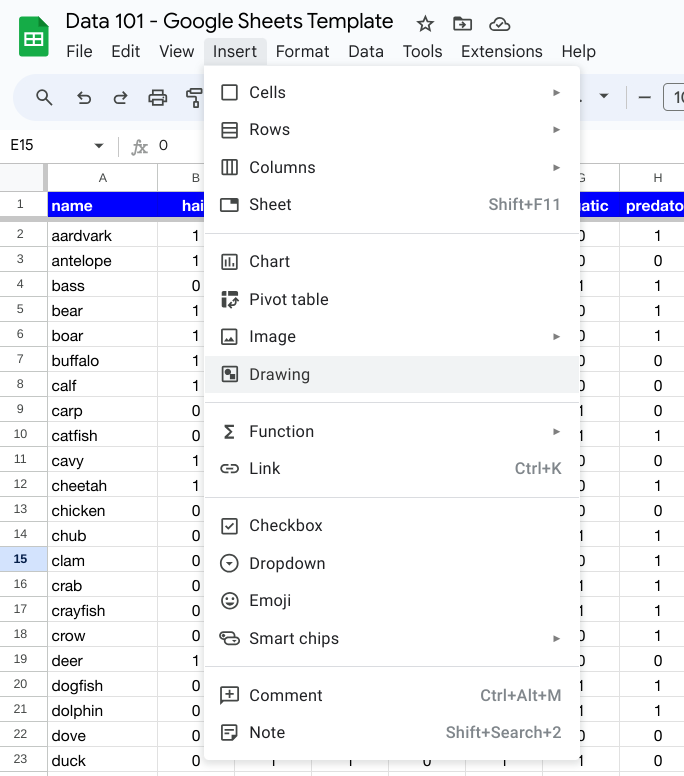Insert a Dropdown from the menu
The image size is (684, 776).
287,563
